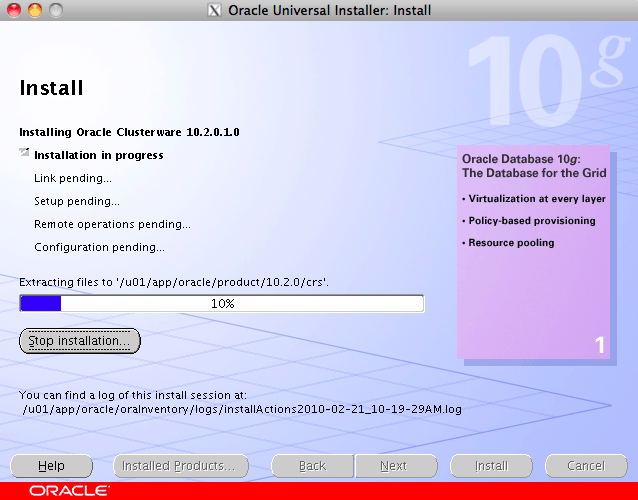Click the page number 1 on the info panel
Image resolution: width=638 pixels, height=500 pixels.
tap(599, 346)
